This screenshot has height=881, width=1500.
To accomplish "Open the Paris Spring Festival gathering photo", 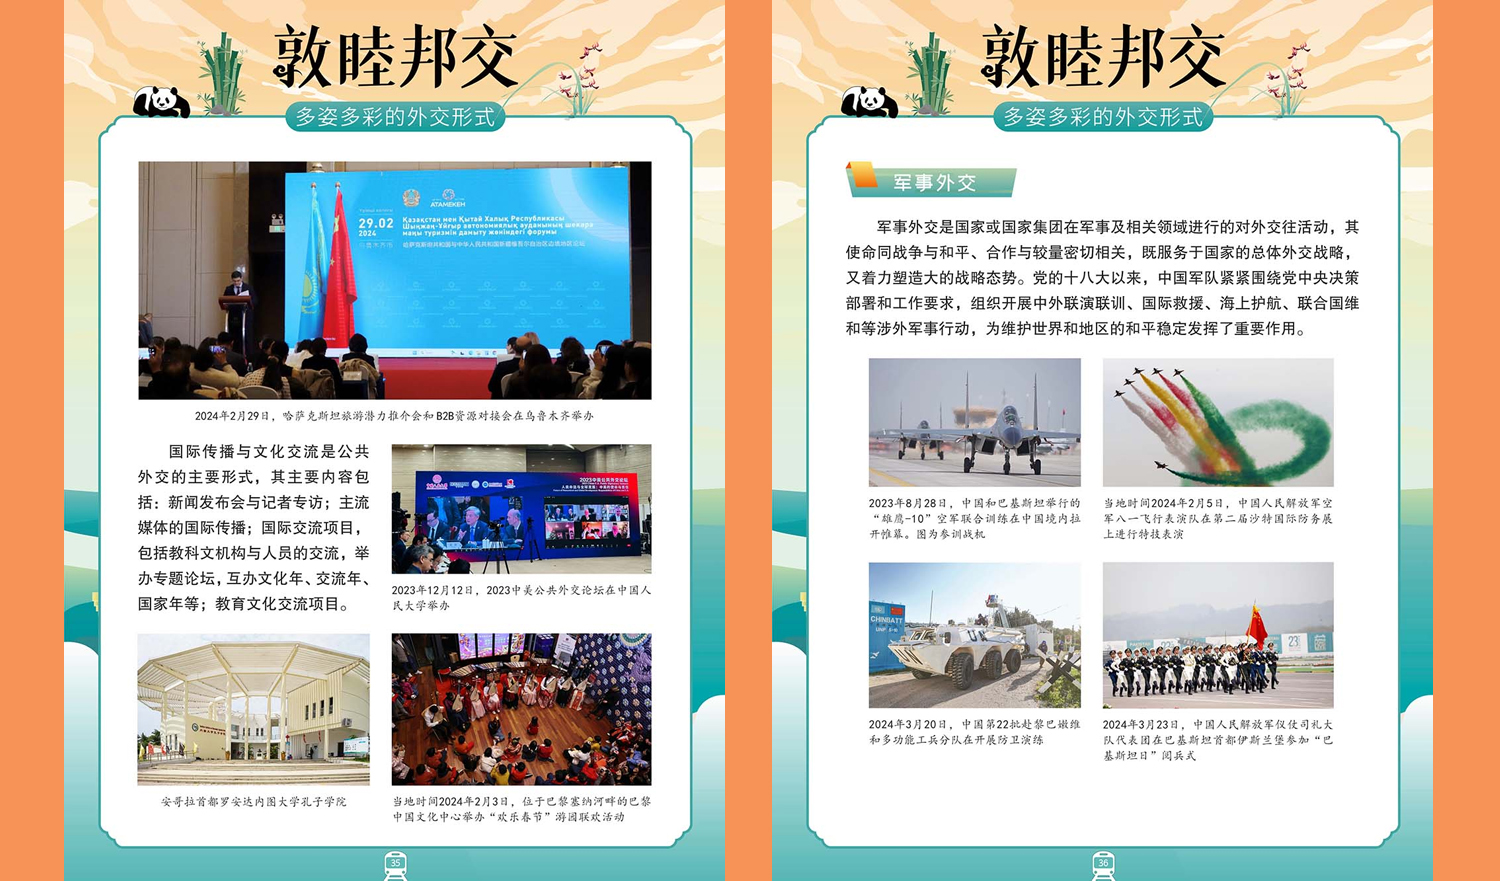I will [x=521, y=709].
